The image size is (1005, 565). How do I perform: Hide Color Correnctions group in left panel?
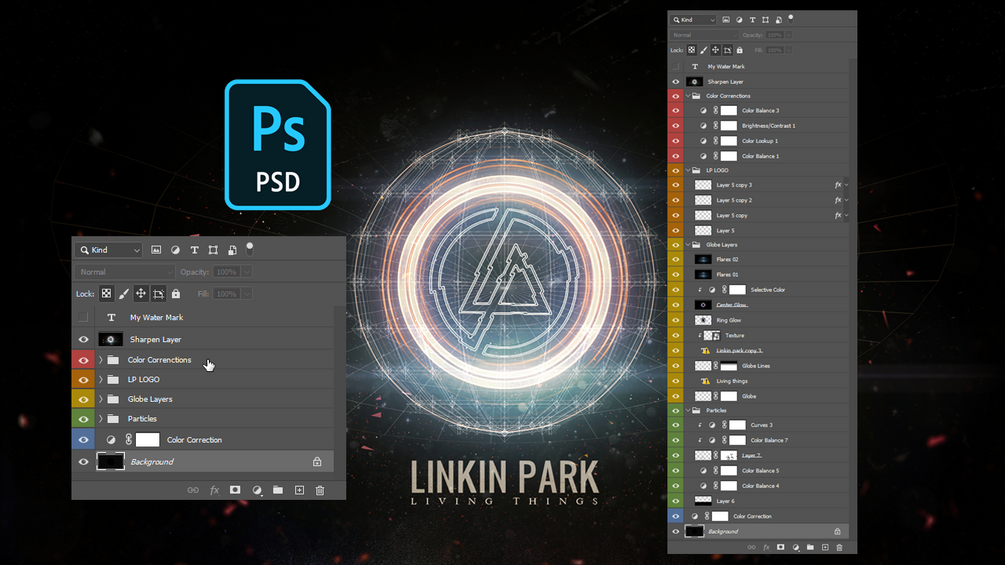[x=83, y=360]
